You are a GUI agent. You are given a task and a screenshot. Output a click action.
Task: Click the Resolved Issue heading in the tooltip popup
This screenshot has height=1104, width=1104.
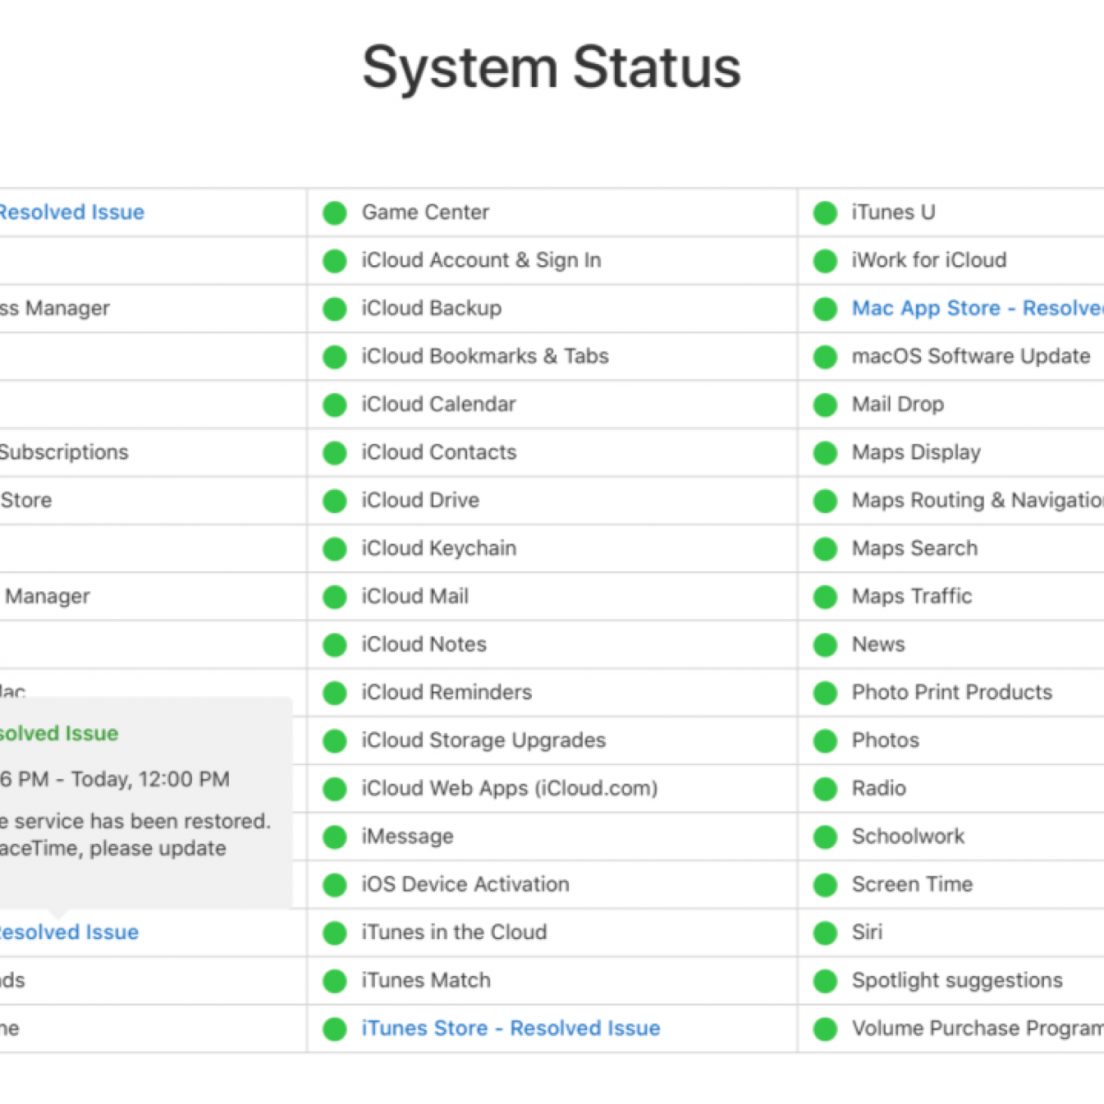[x=58, y=733]
